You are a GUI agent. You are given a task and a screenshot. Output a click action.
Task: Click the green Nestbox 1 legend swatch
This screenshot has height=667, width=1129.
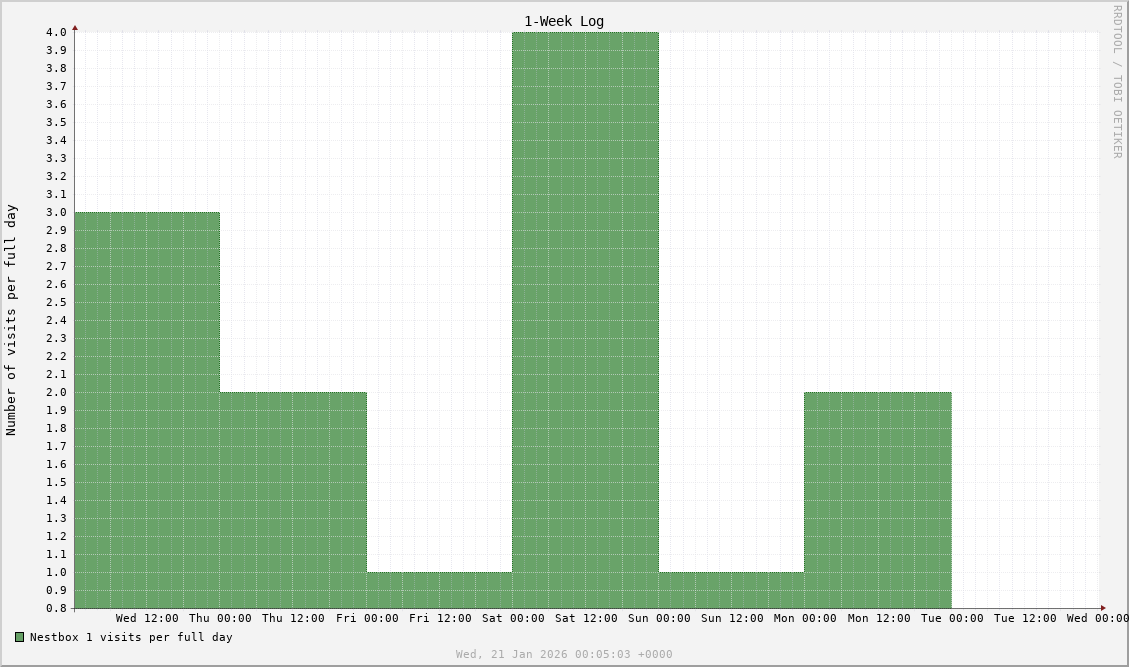[19, 637]
